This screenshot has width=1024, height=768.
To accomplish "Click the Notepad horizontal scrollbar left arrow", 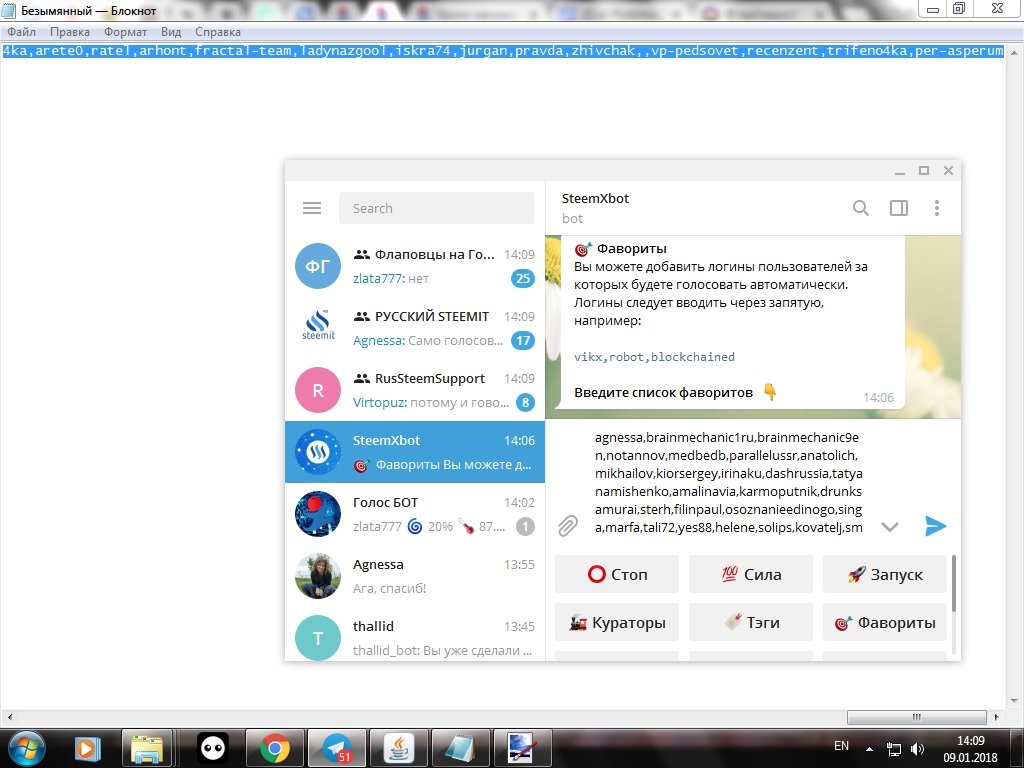I will (9, 717).
